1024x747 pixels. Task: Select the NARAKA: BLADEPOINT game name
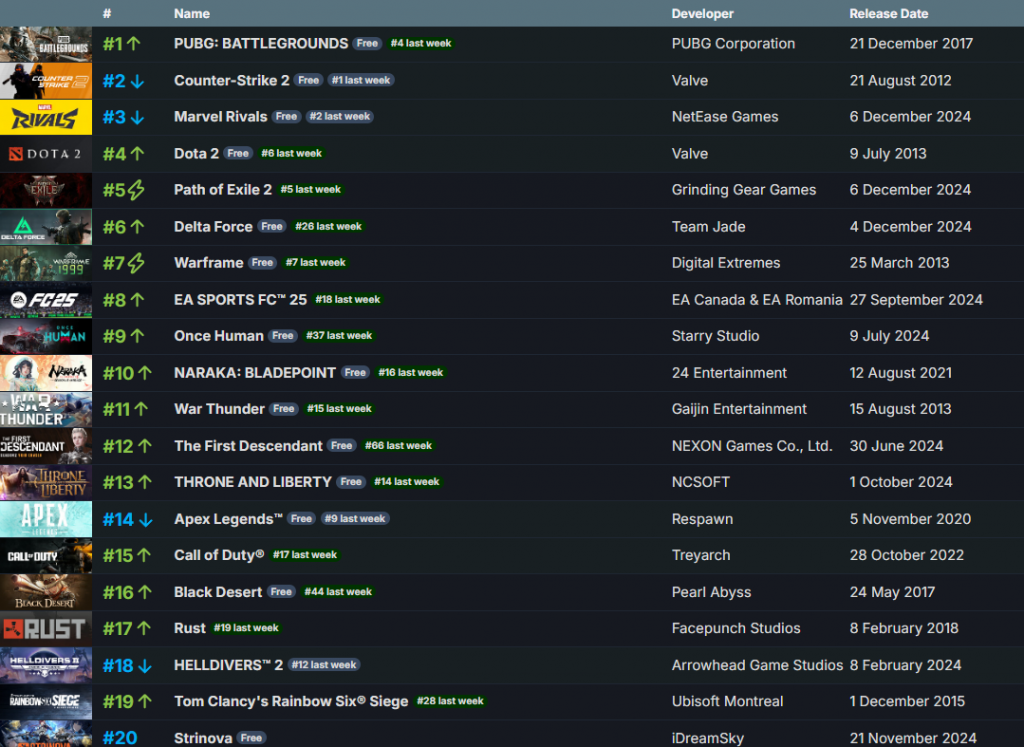click(x=255, y=373)
